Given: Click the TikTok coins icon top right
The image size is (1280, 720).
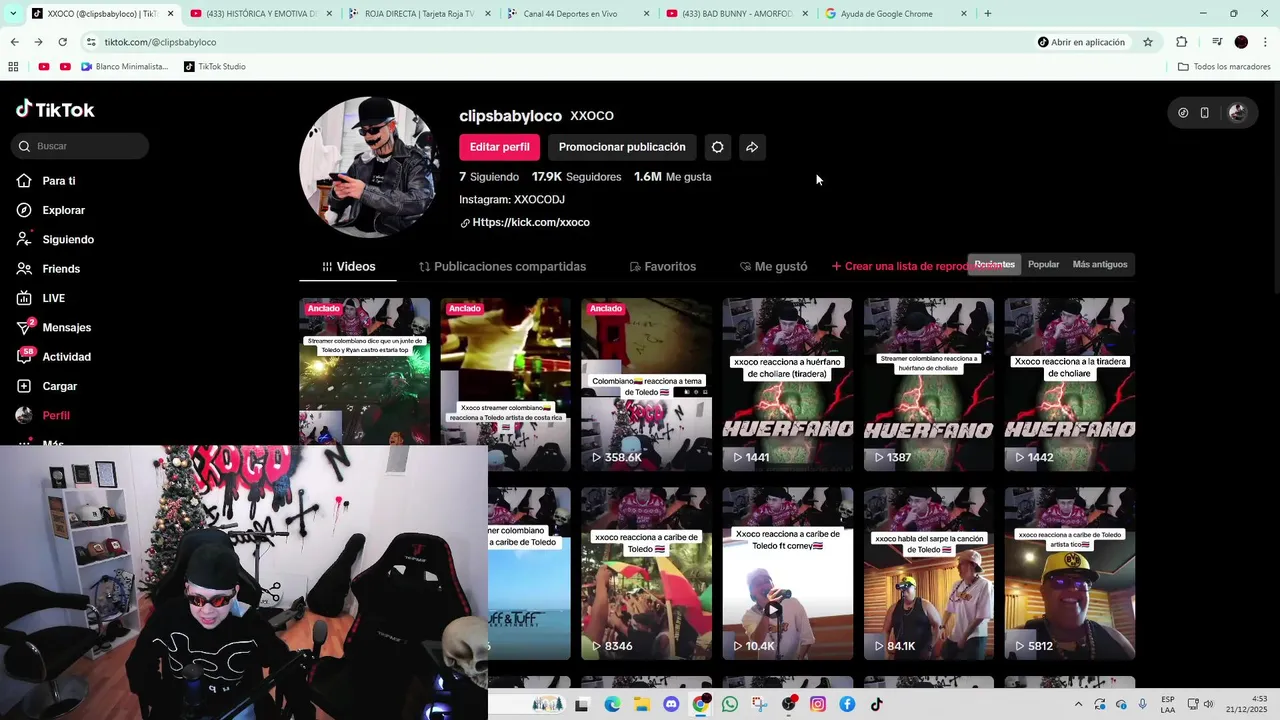Looking at the screenshot, I should click(x=1183, y=113).
